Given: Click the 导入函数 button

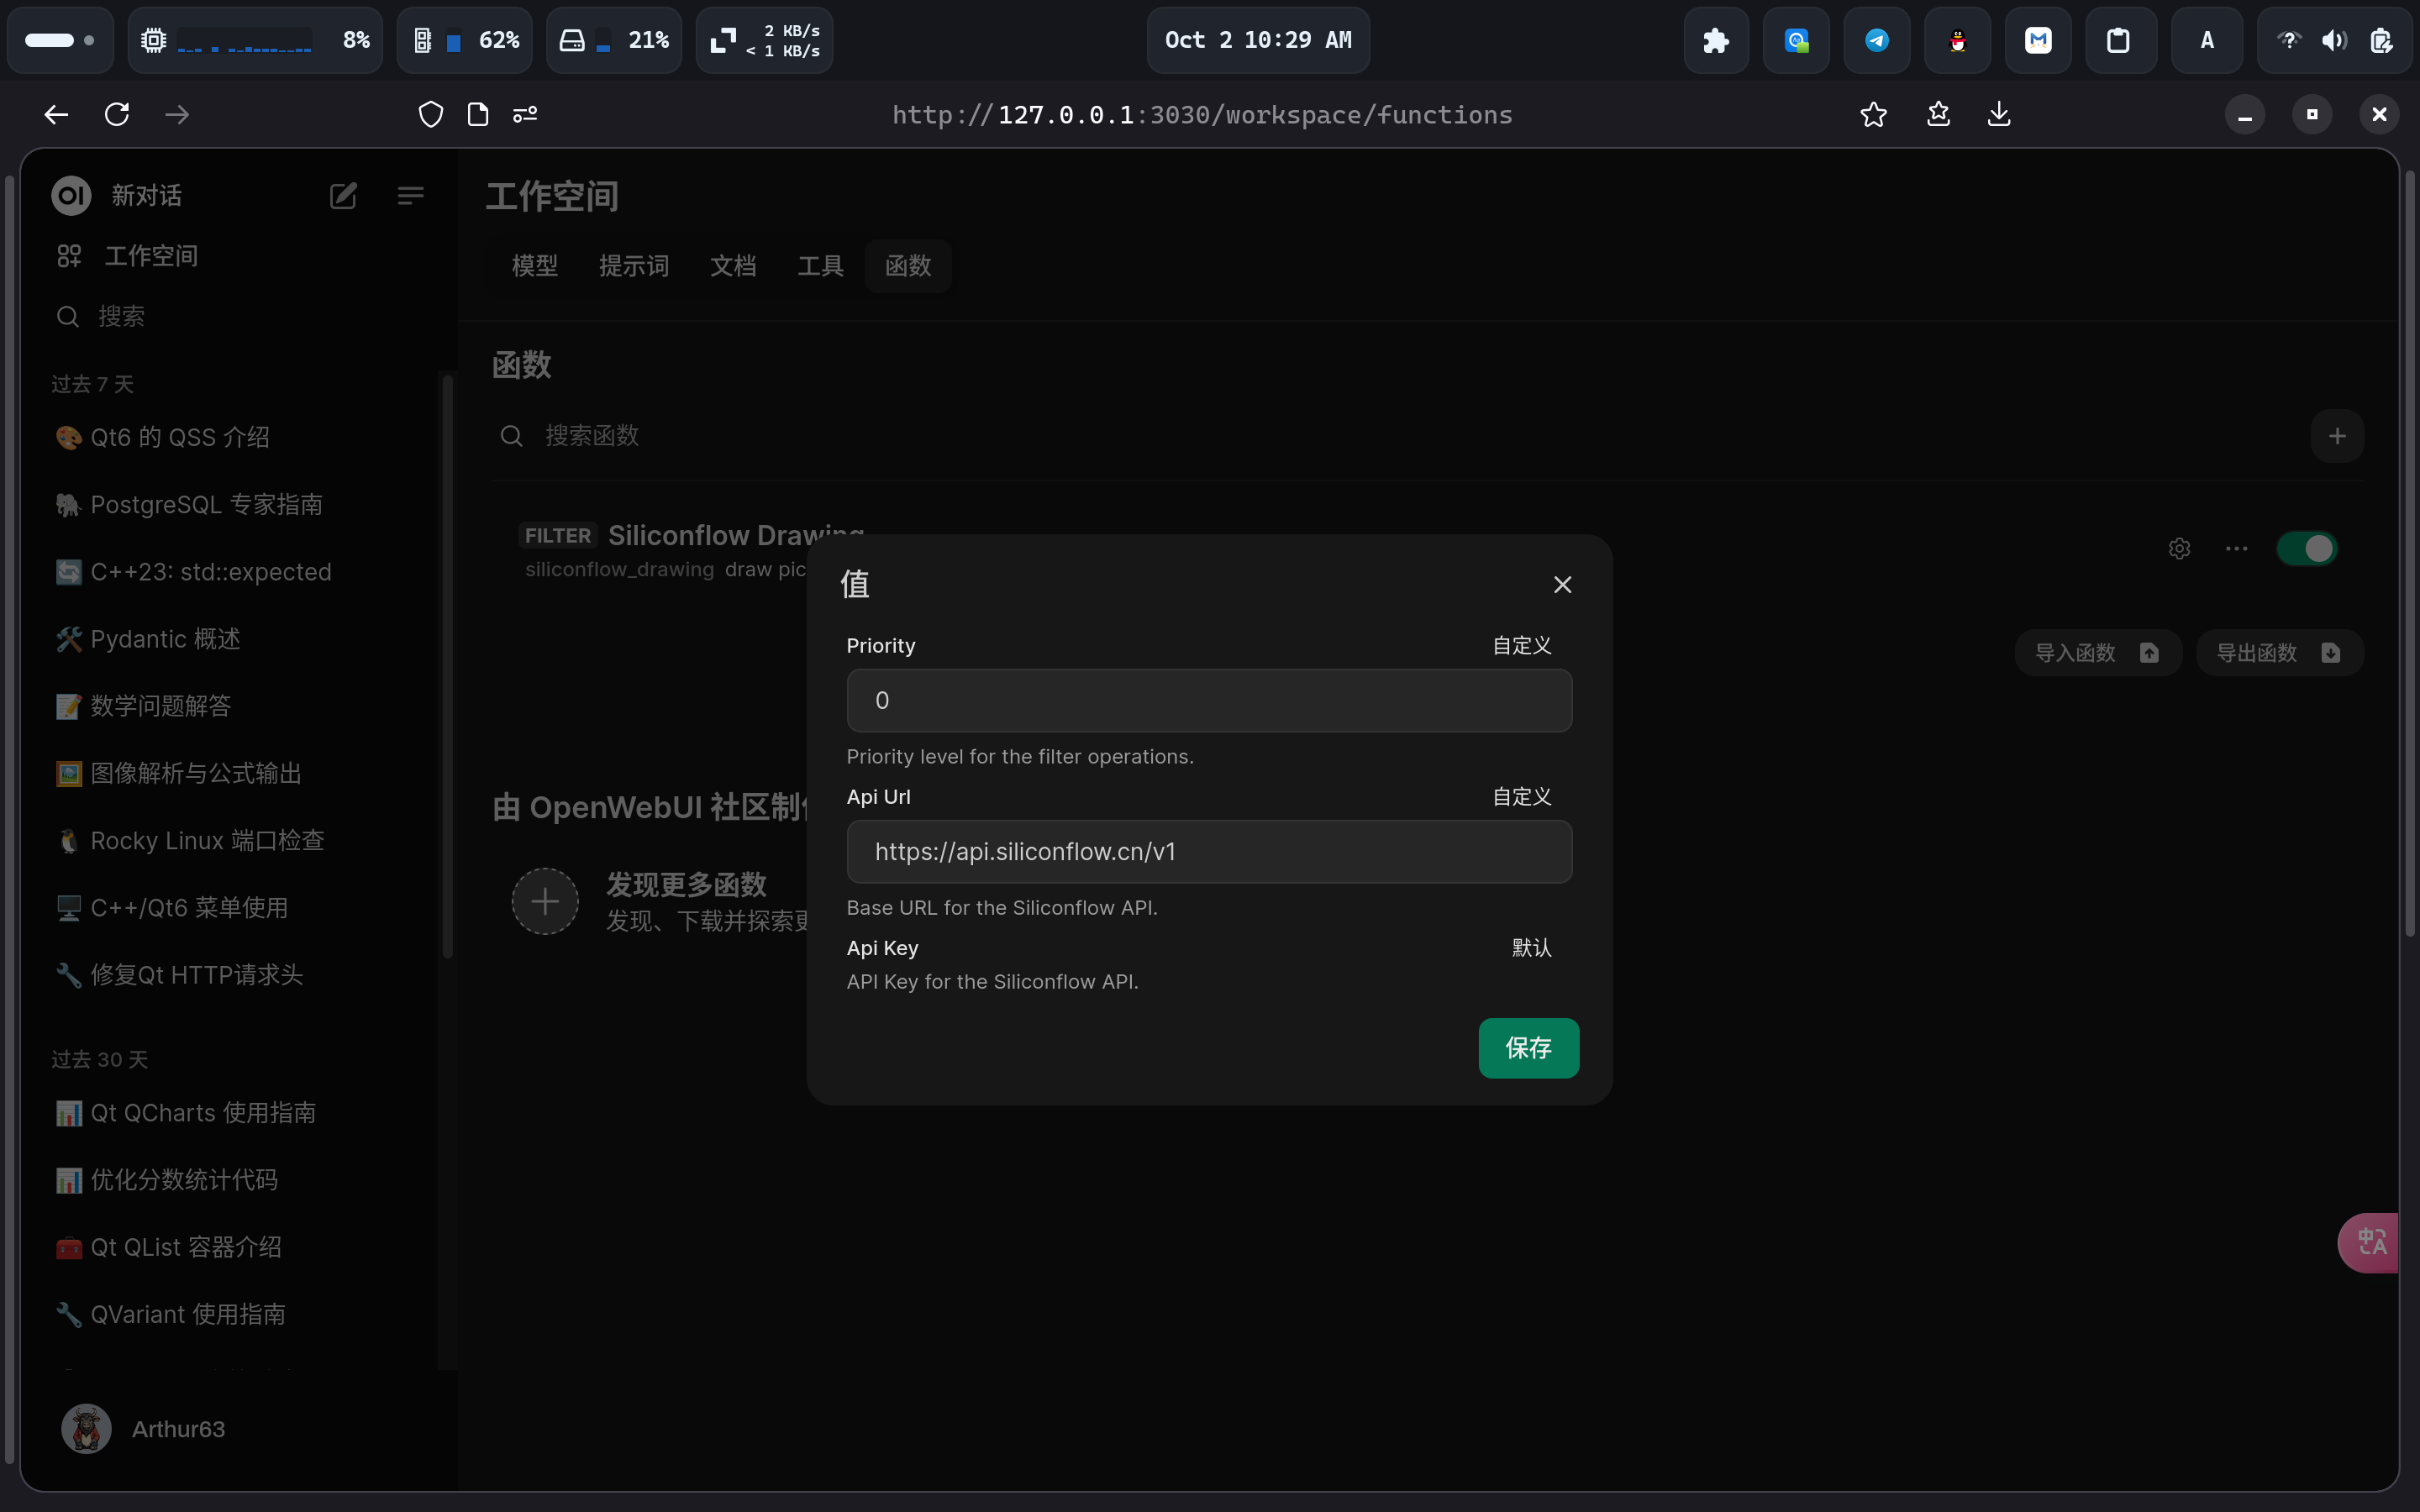Looking at the screenshot, I should click(2097, 653).
